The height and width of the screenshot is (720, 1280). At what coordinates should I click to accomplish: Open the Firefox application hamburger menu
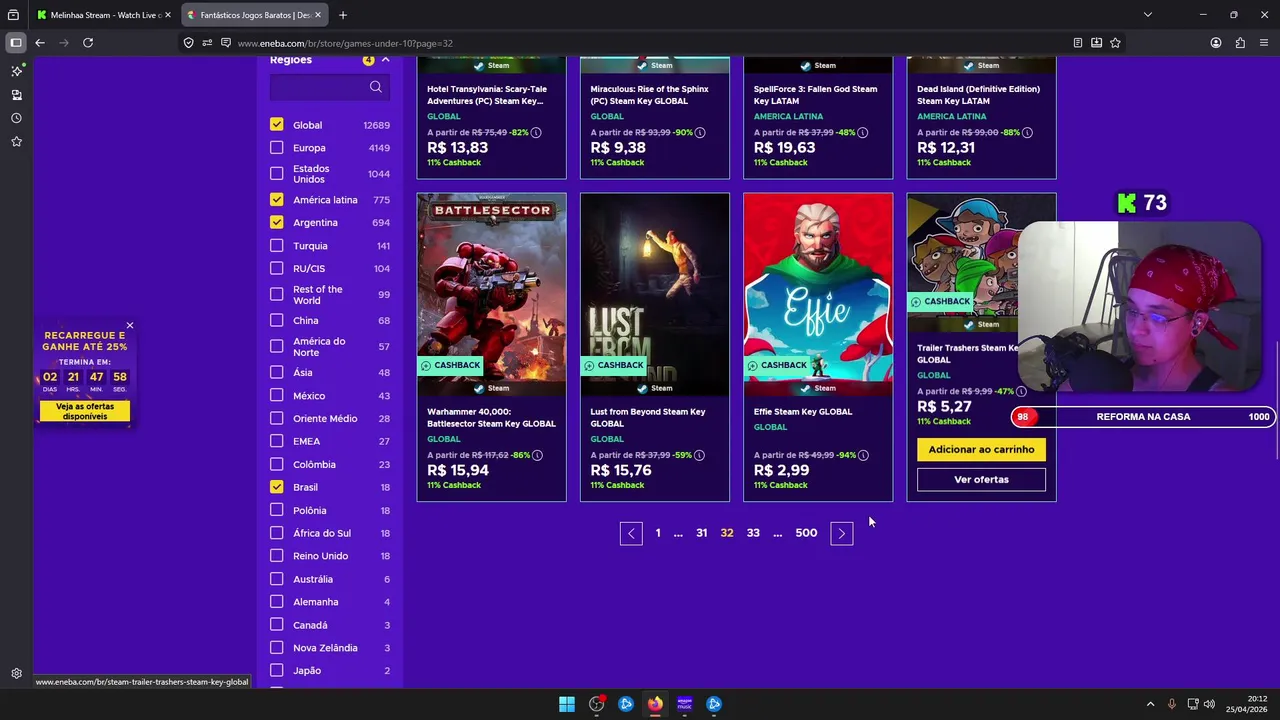pos(1264,43)
